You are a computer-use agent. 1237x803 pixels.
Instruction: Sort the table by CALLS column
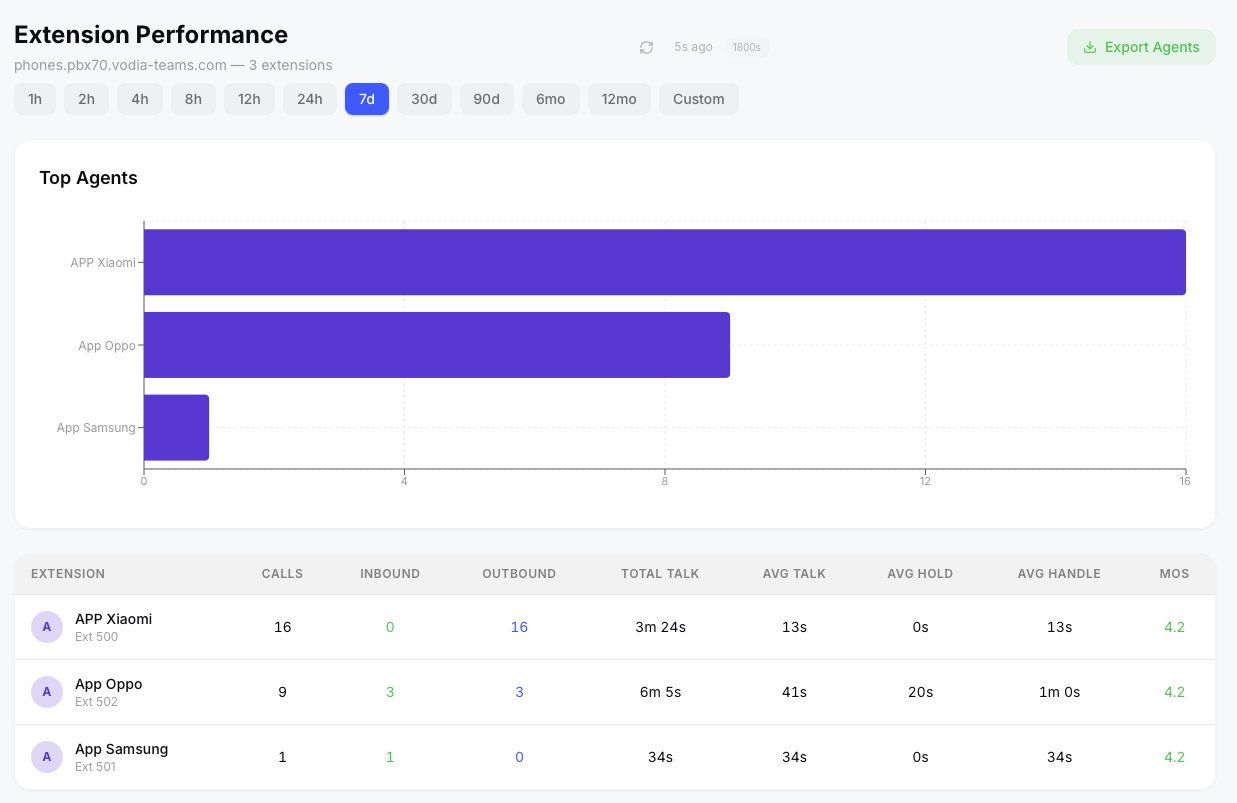(x=282, y=573)
